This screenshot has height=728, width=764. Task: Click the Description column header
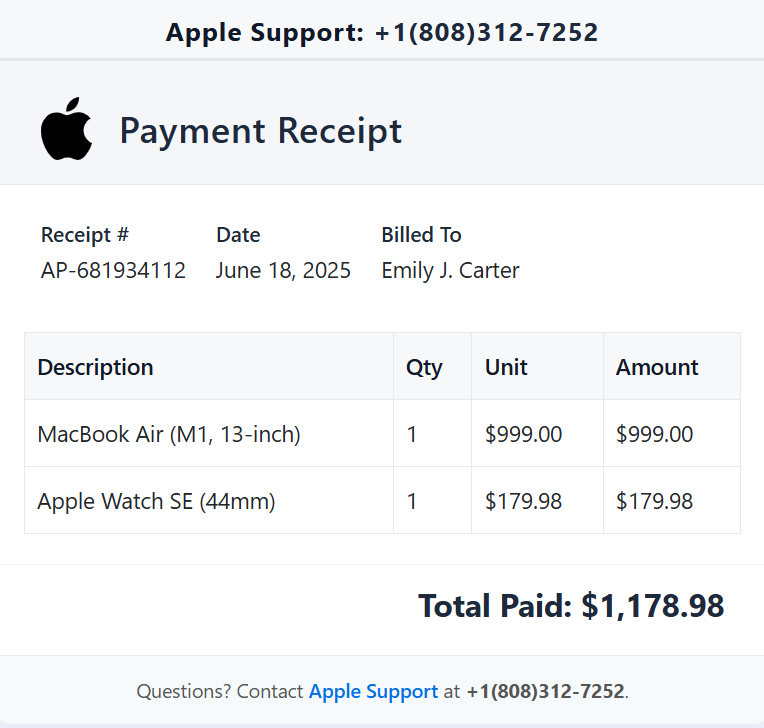tap(96, 367)
